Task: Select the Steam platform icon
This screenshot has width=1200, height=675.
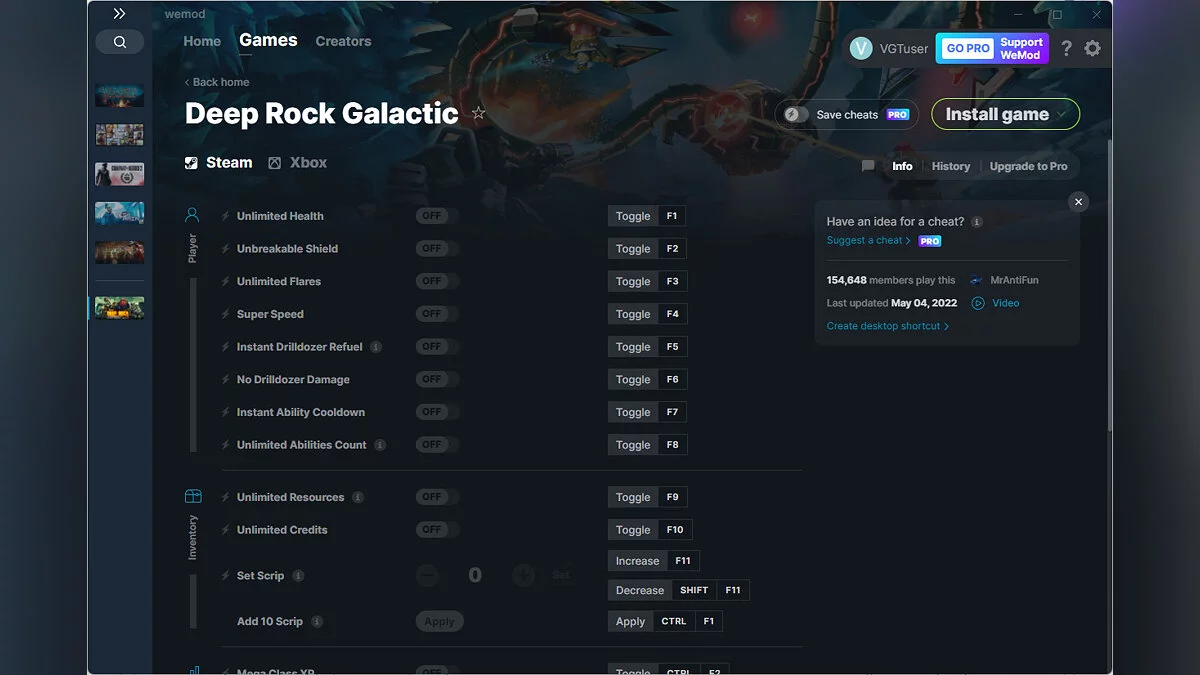Action: (190, 162)
